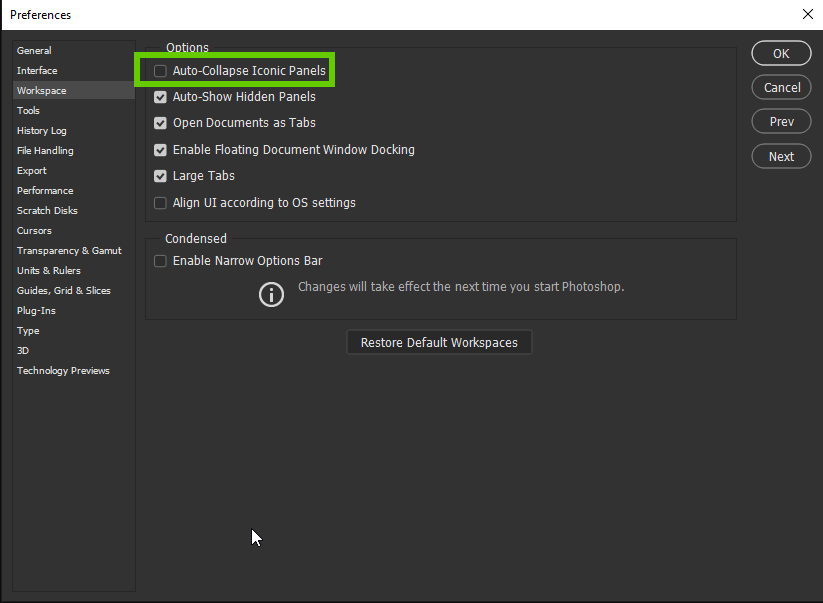Confirm changes with OK button
This screenshot has height=603, width=823.
(781, 54)
